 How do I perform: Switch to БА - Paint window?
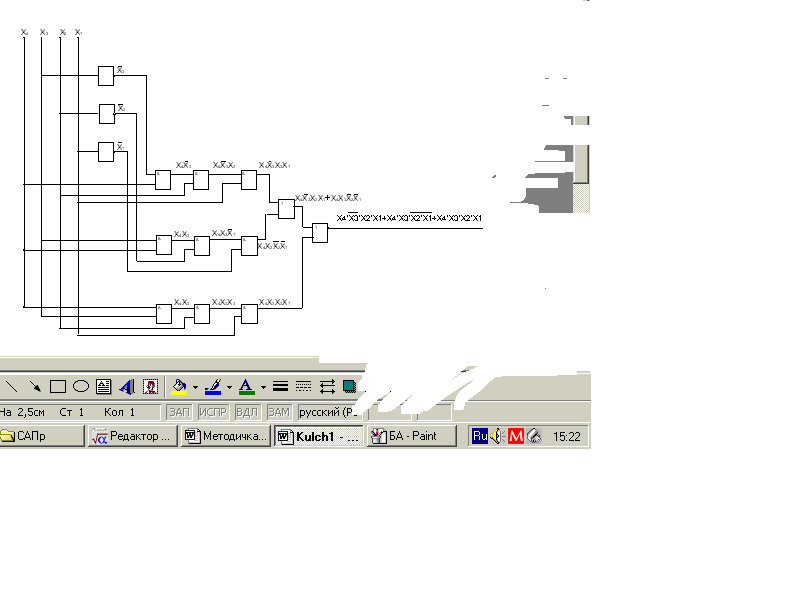(411, 436)
